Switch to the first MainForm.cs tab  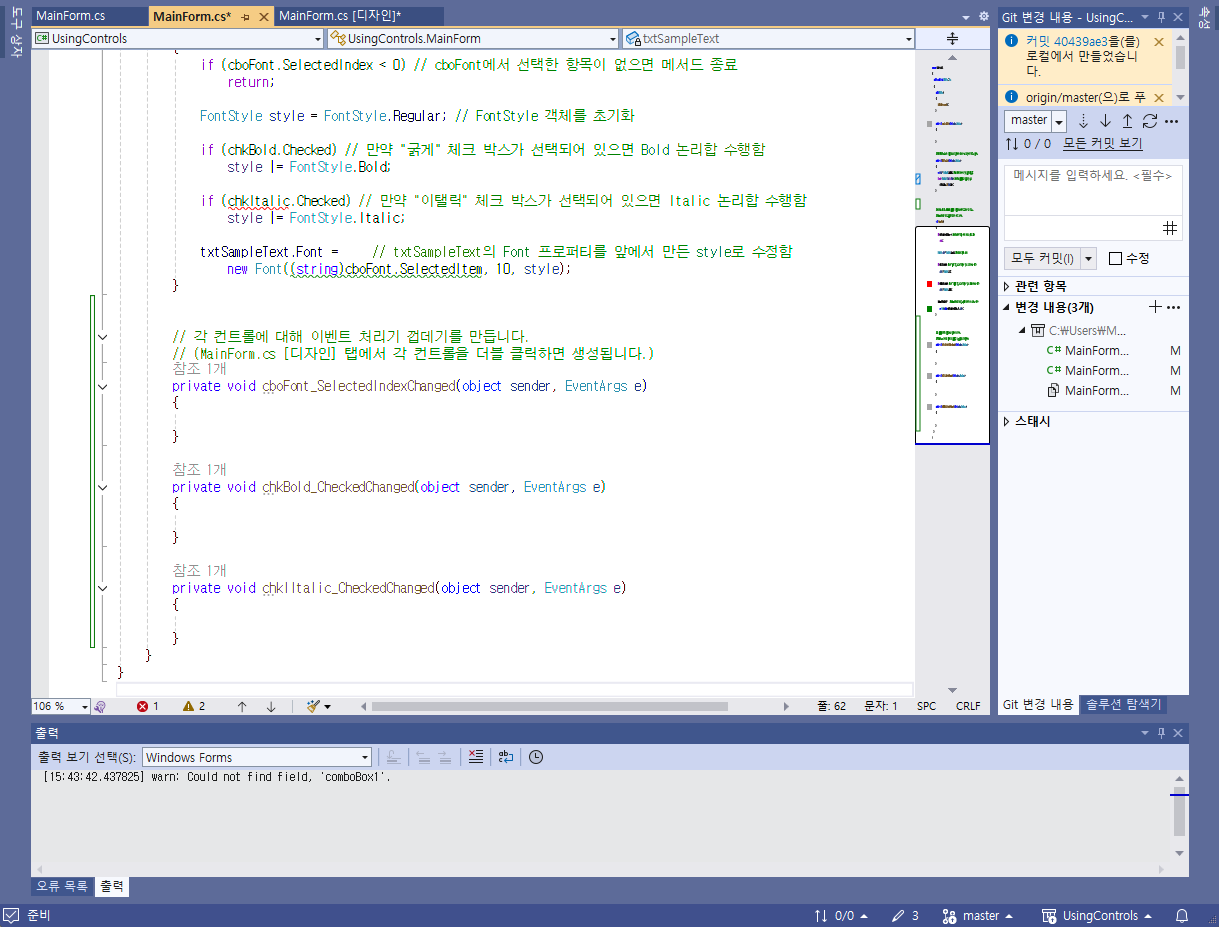click(x=88, y=16)
